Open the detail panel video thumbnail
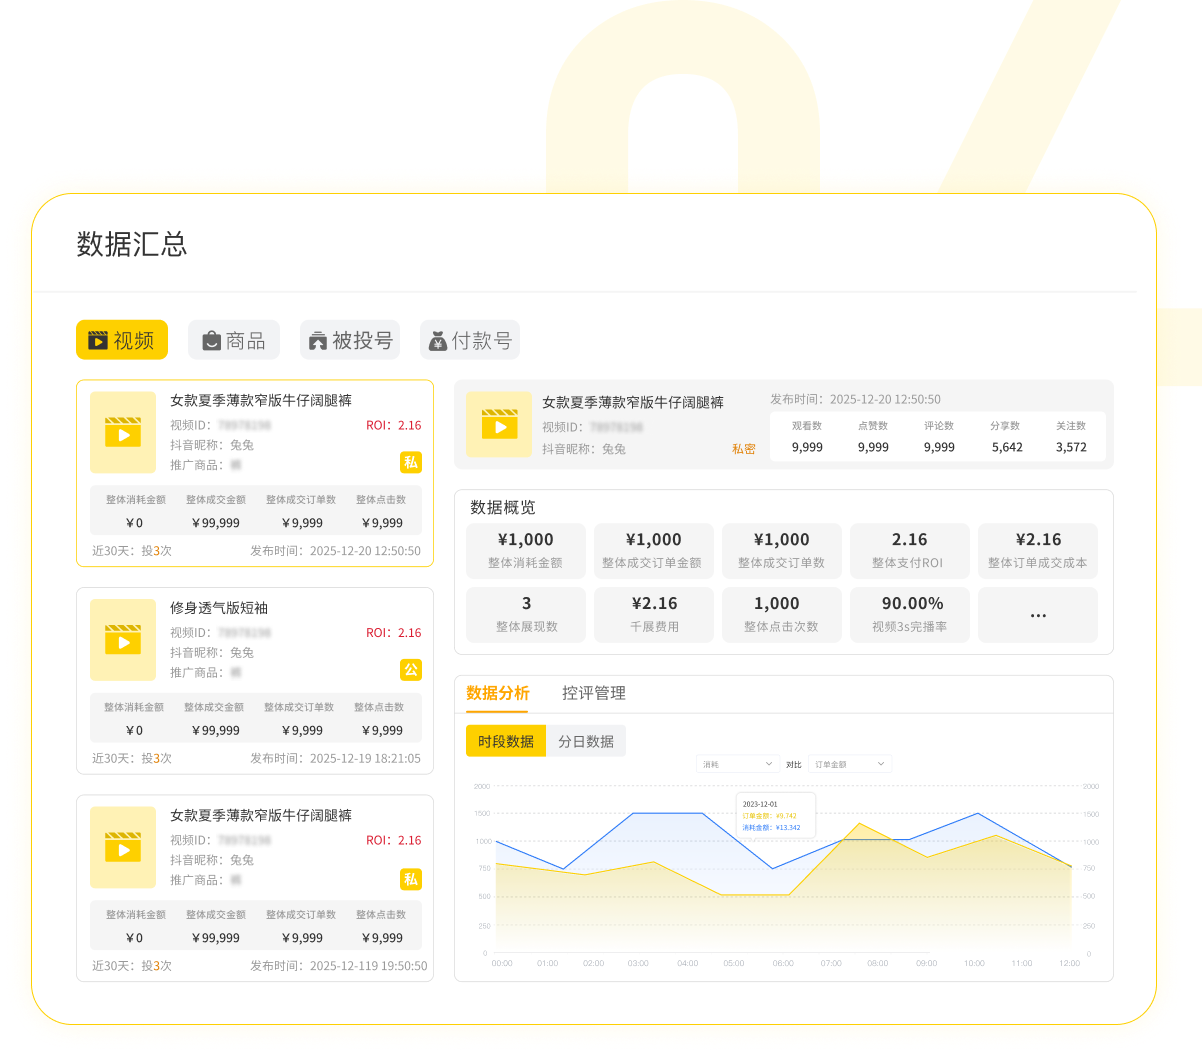Screen dimensions: 1202x1055 pos(499,424)
